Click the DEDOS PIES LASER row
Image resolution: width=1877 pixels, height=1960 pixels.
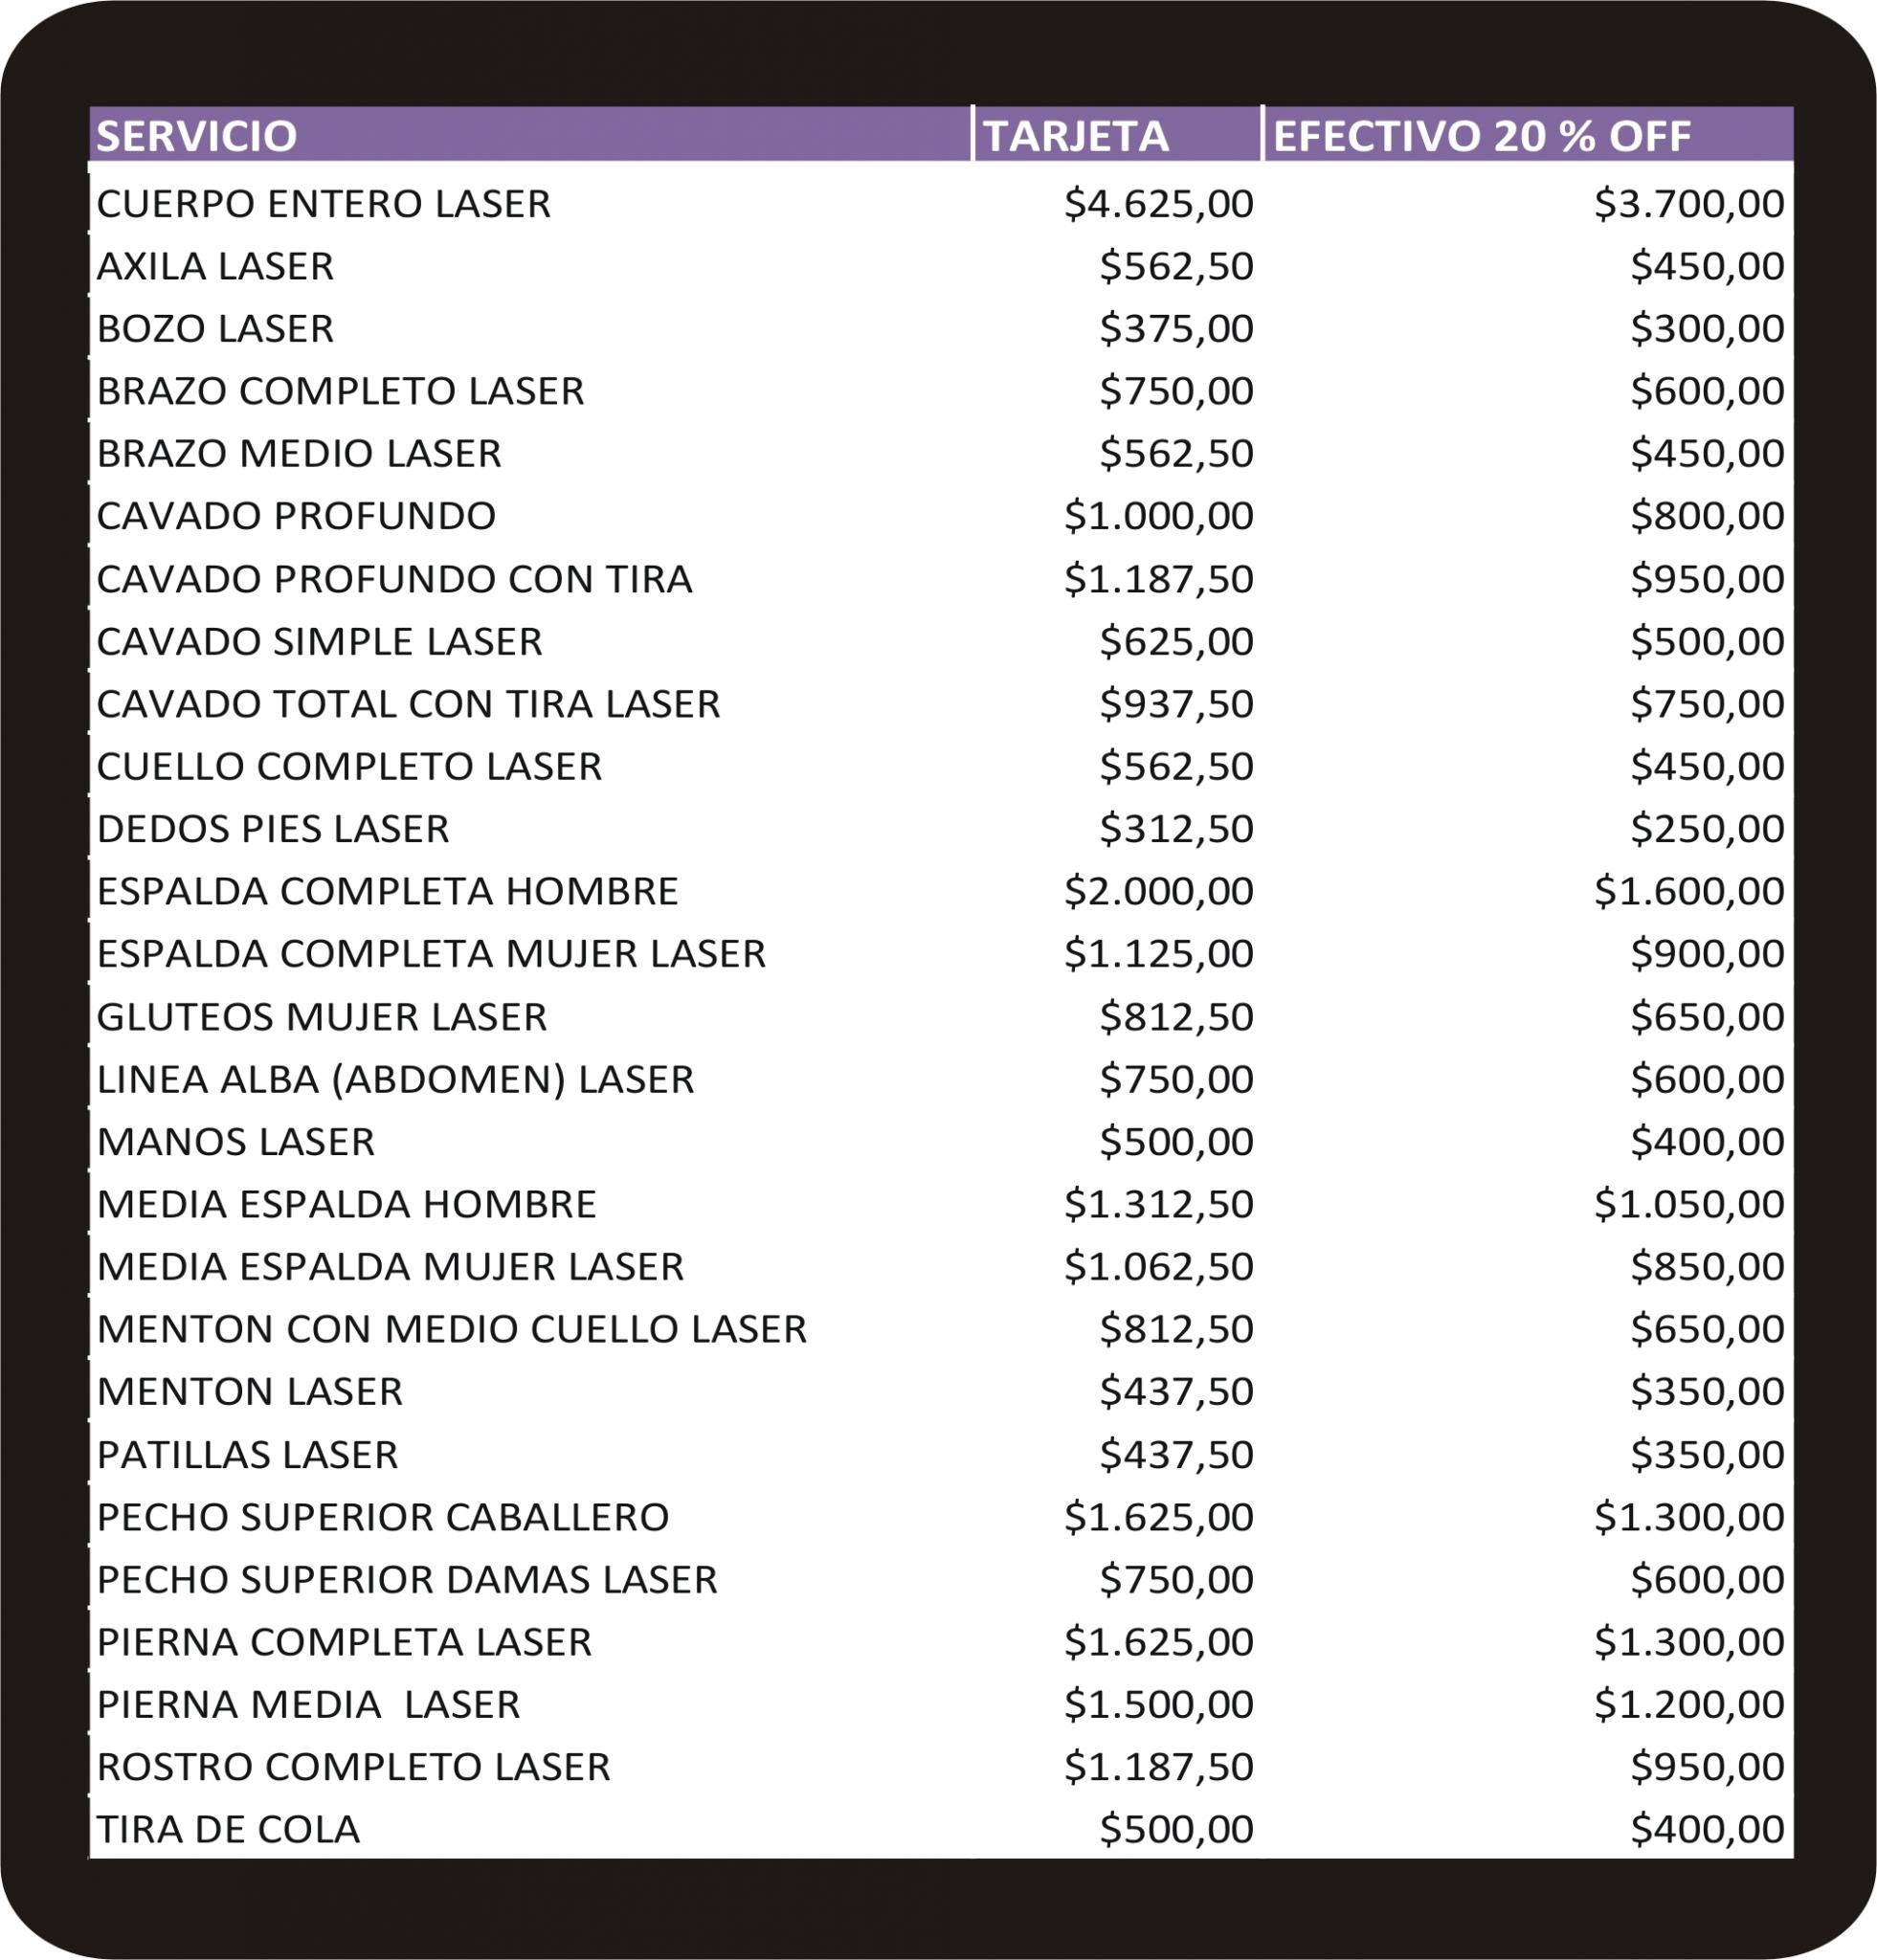(x=941, y=829)
